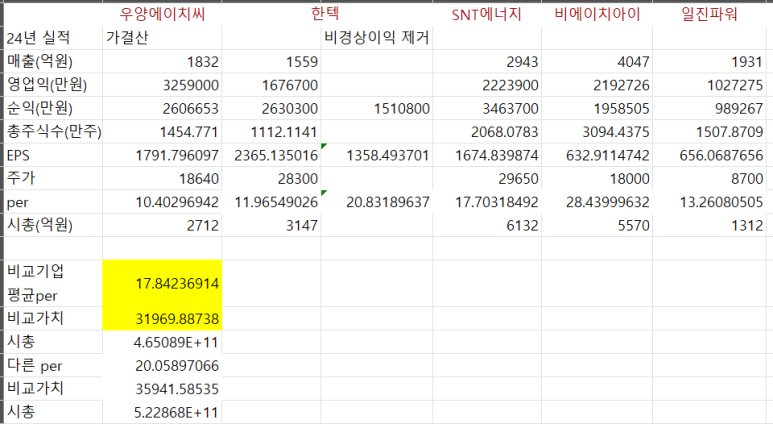Click share count cell 3094.4375
Screen dimensions: 773x424
[x=597, y=132]
